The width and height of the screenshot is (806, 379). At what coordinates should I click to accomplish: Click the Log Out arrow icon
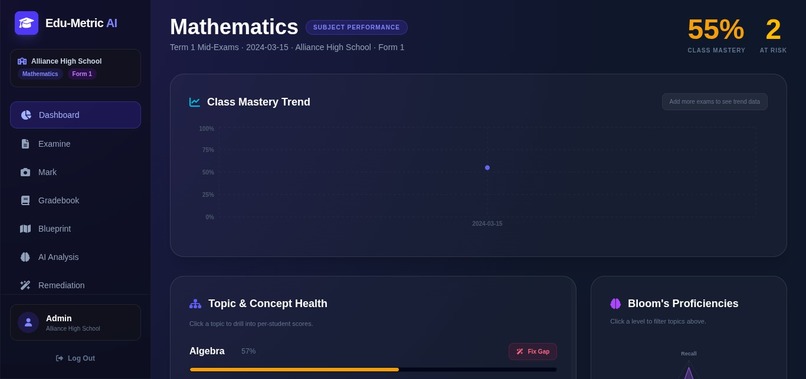60,358
